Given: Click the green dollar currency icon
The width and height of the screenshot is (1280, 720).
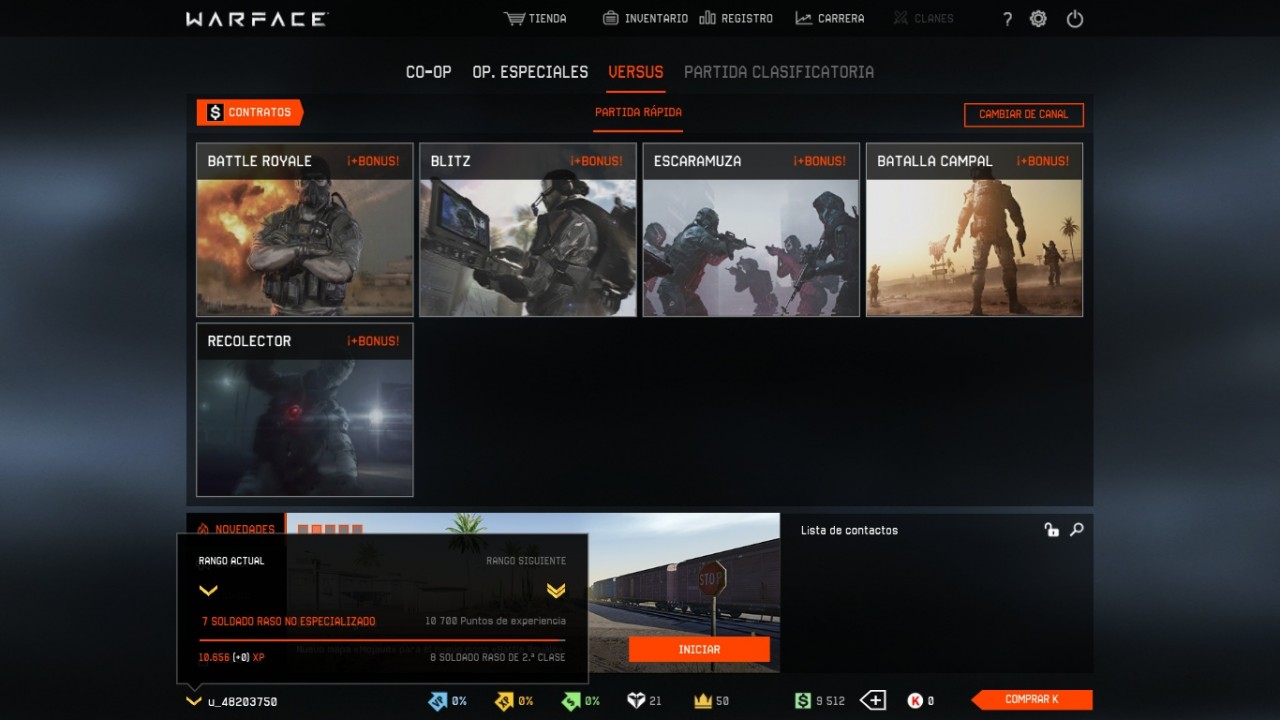Looking at the screenshot, I should pyautogui.click(x=803, y=701).
